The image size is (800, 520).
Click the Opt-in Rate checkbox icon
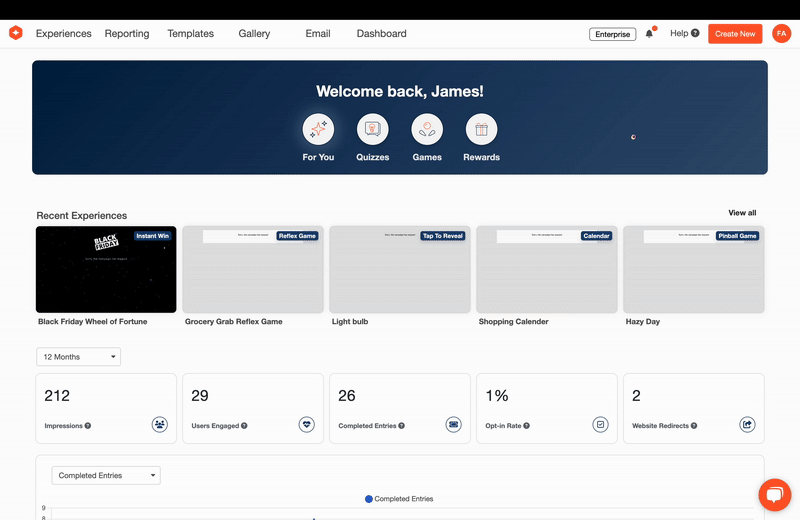coord(600,425)
